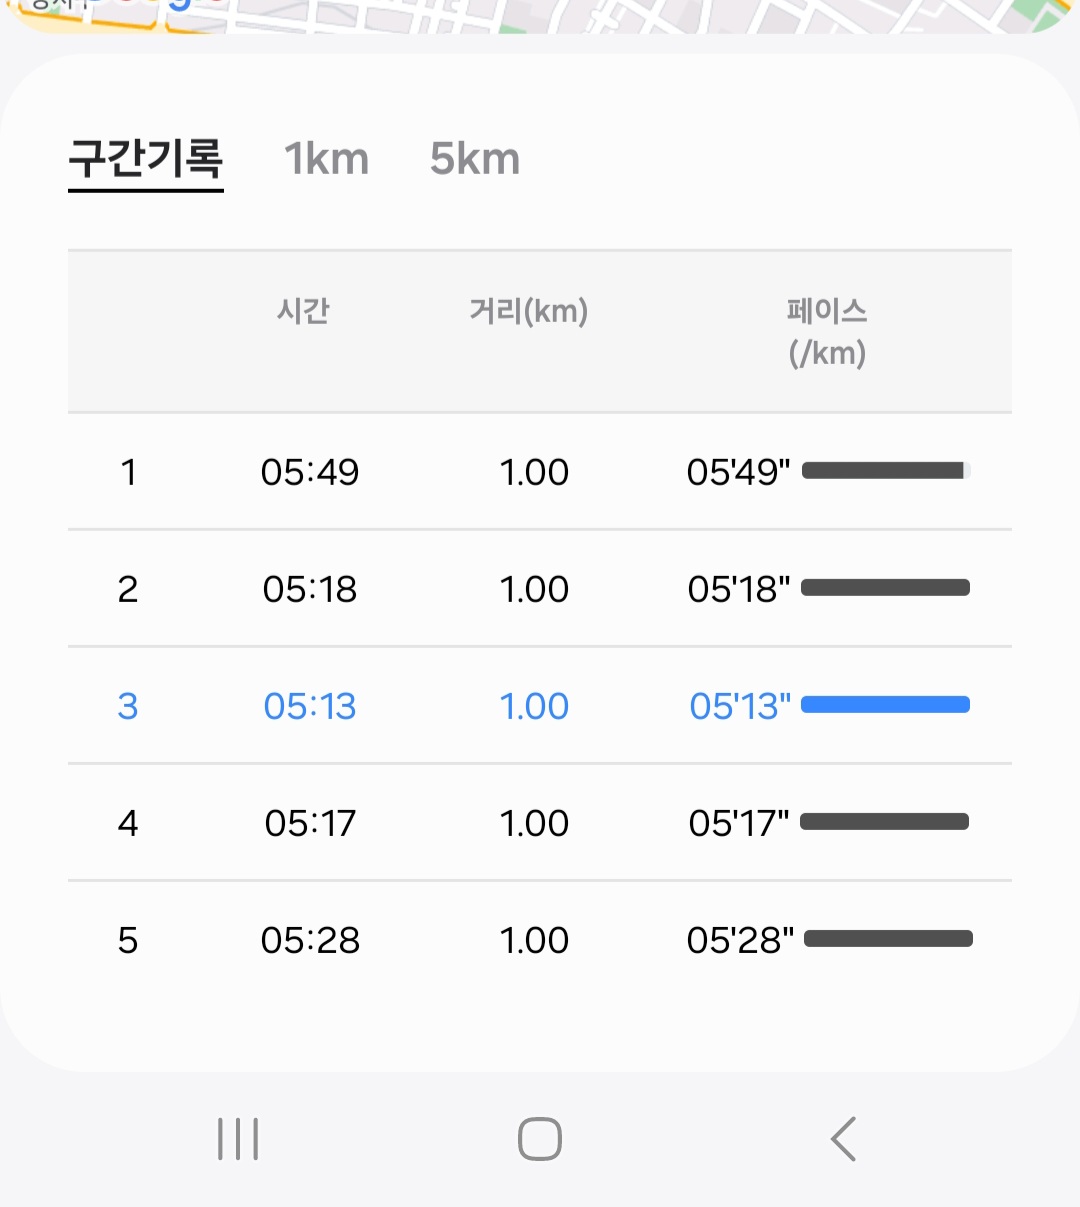1080x1207 pixels.
Task: Click the 05'17" pace value
Action: (x=739, y=823)
